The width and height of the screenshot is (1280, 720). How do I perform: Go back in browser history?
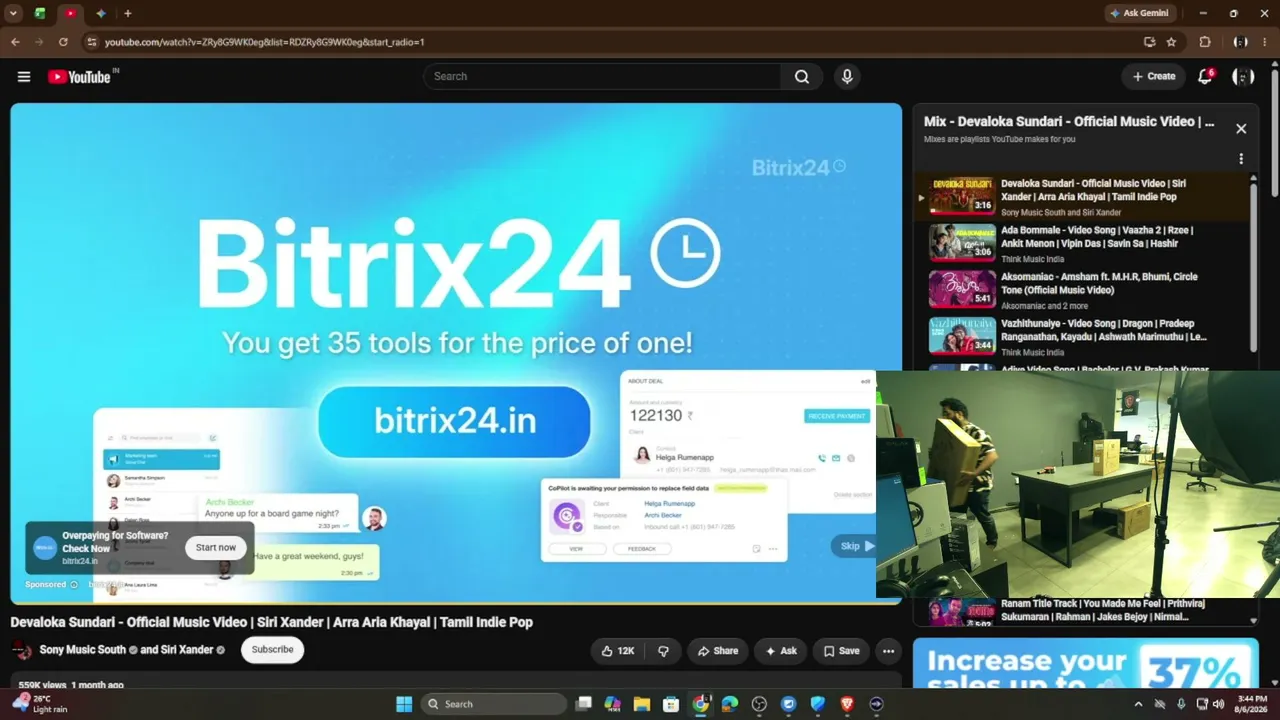15,42
